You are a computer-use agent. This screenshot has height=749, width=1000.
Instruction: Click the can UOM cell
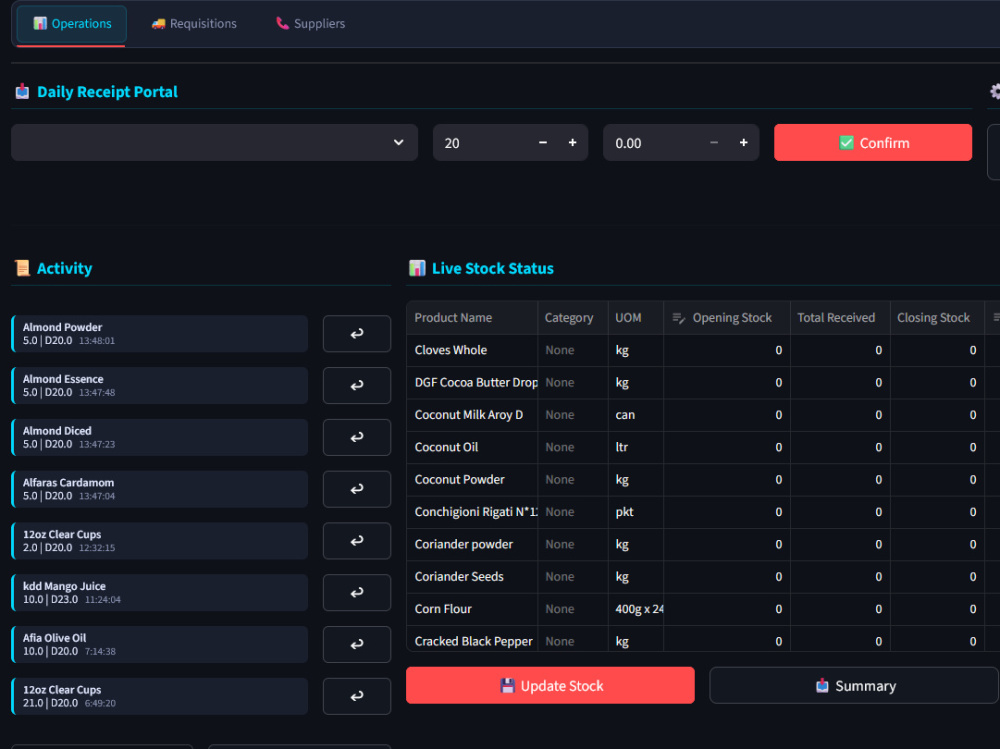[x=635, y=415]
